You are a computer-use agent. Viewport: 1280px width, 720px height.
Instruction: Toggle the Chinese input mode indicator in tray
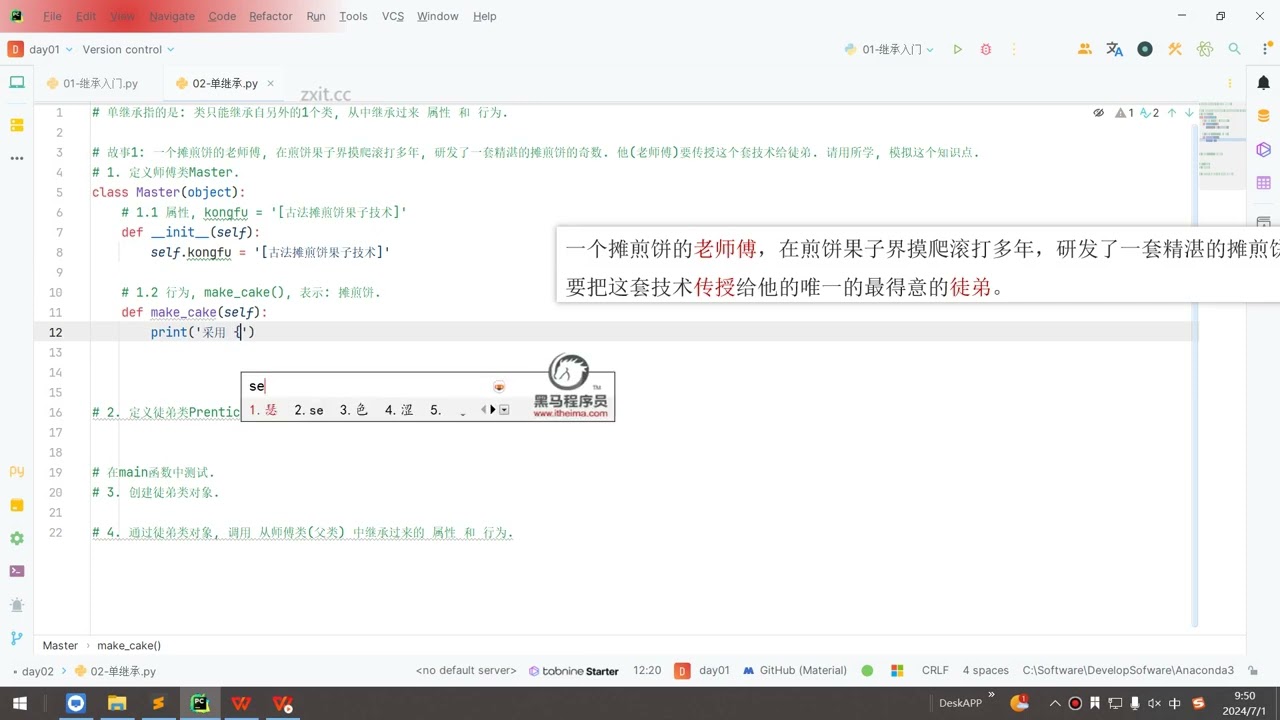1175,703
